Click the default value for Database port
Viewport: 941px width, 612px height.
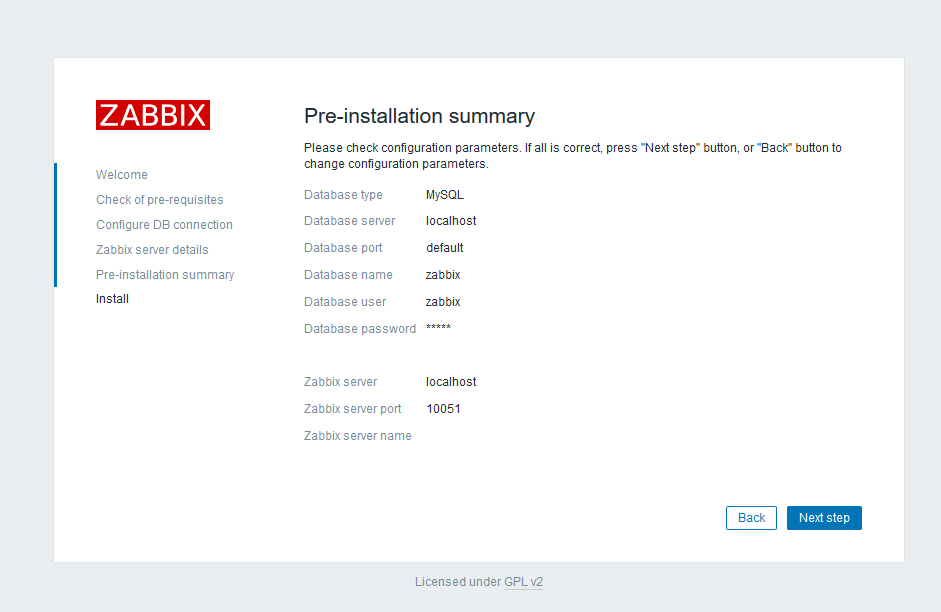pos(444,248)
